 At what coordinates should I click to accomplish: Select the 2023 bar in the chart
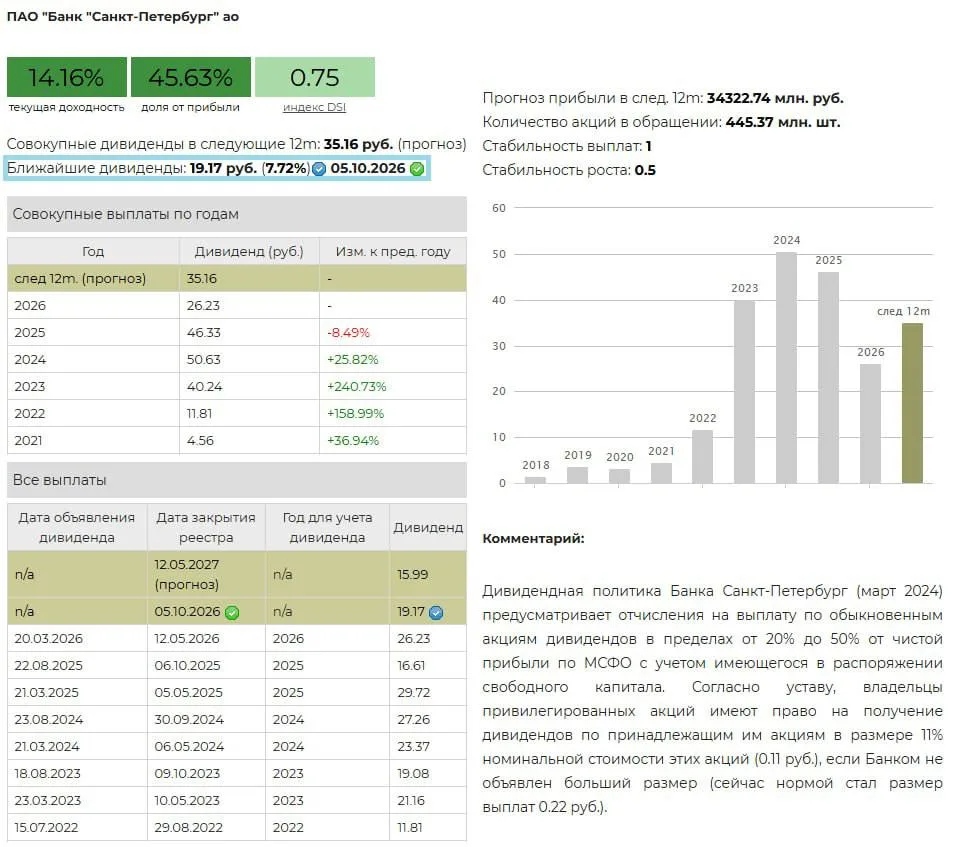(744, 392)
